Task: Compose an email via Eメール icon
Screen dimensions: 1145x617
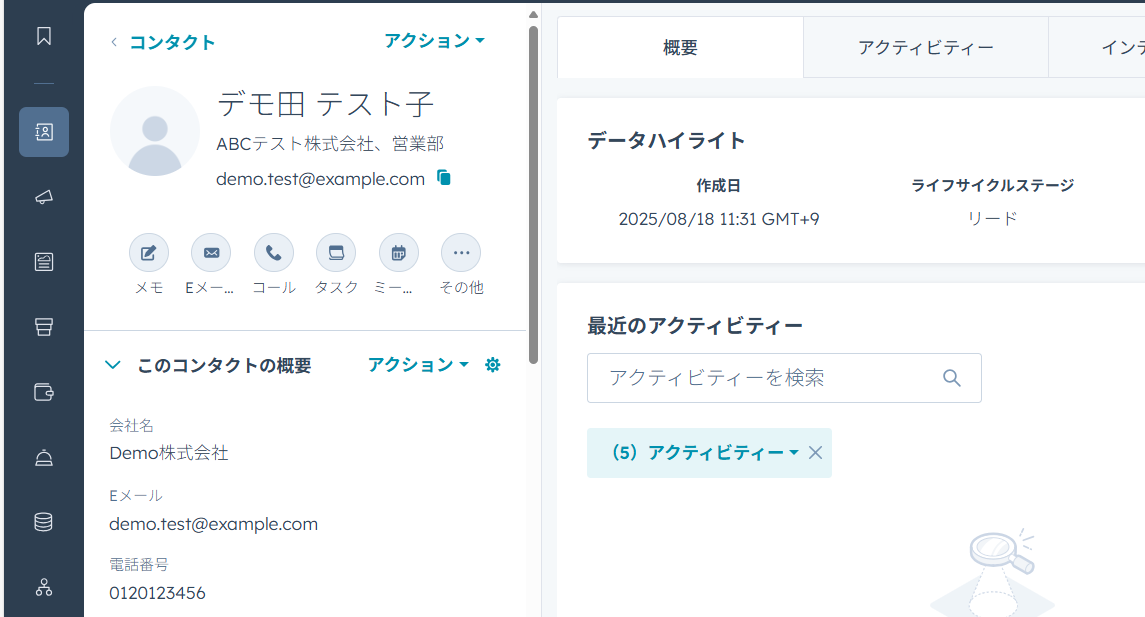Action: point(211,253)
